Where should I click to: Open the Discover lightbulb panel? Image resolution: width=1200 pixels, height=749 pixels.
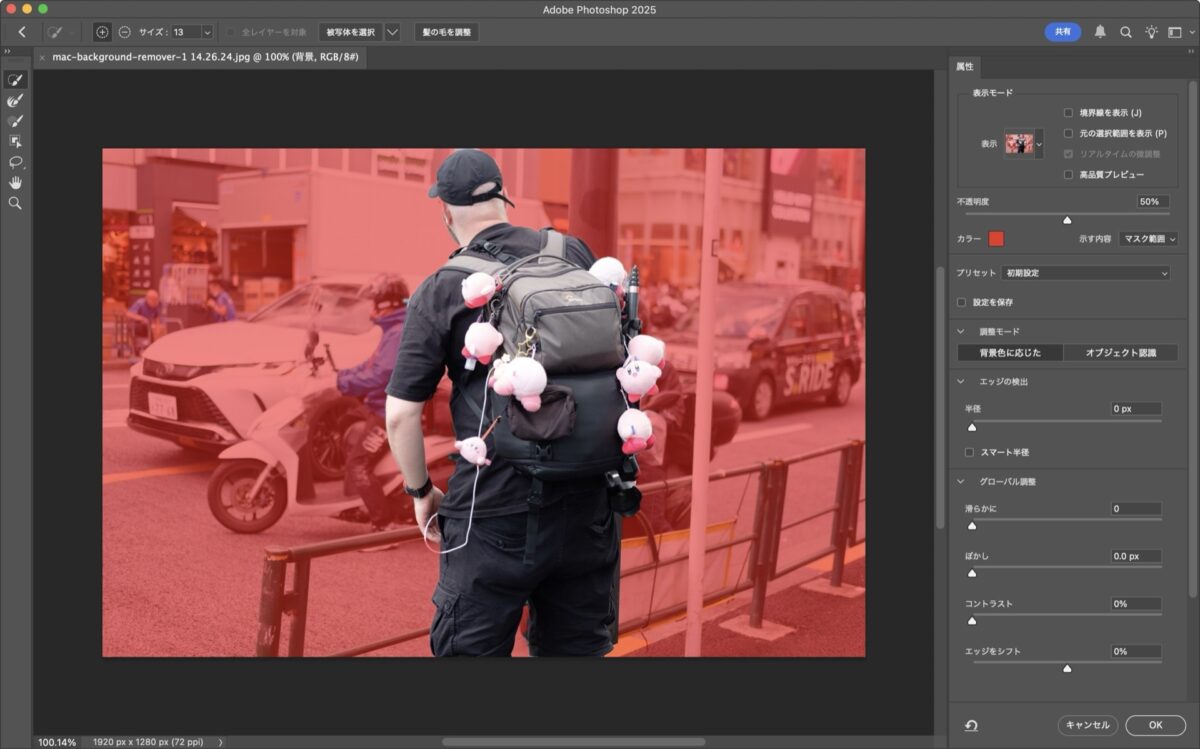pyautogui.click(x=1151, y=32)
